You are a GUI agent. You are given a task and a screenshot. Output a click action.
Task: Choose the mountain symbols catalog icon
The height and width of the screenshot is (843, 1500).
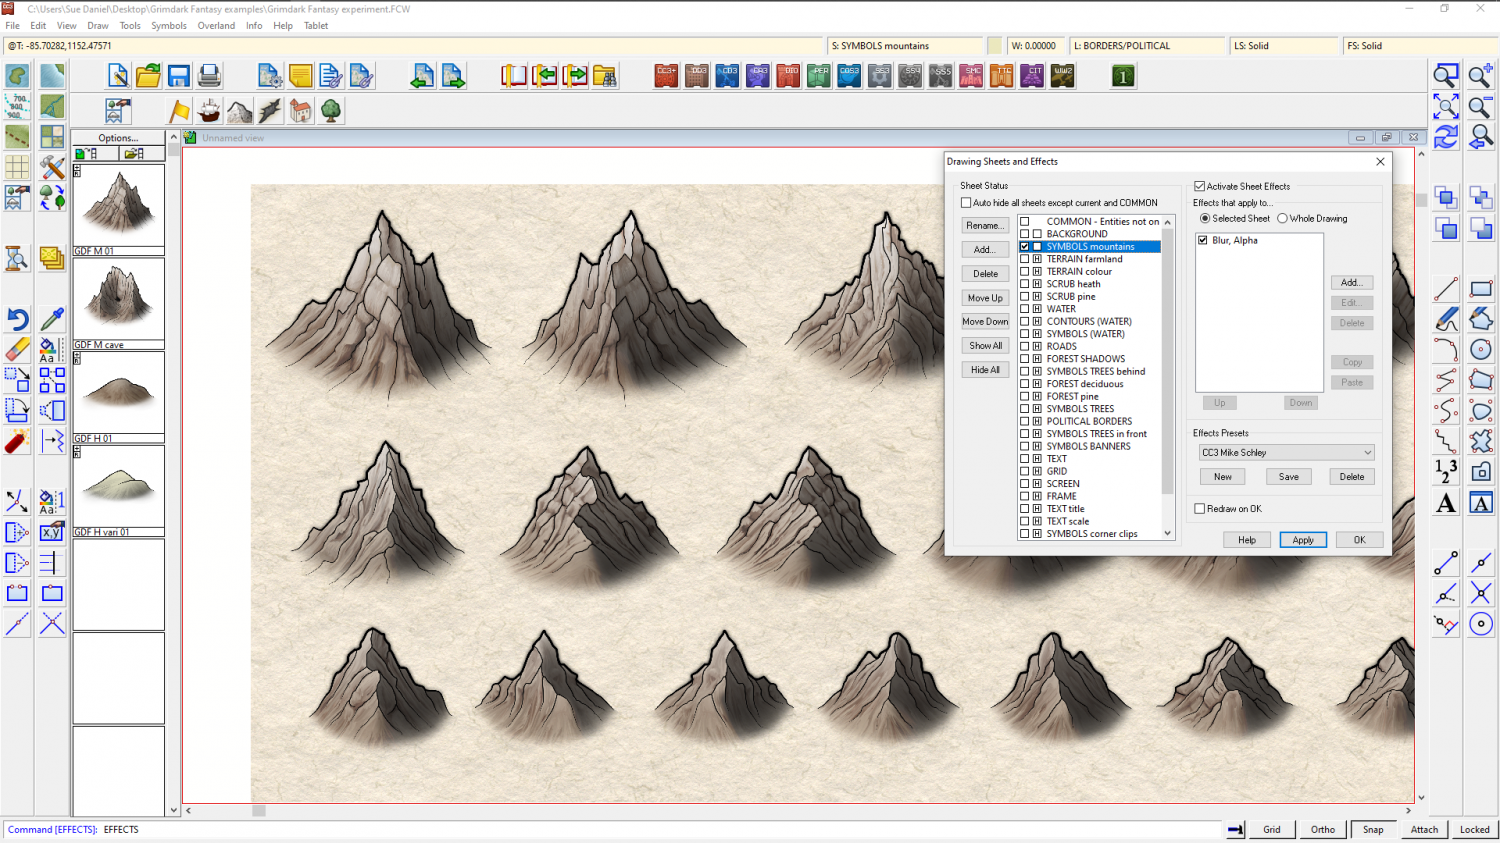[x=240, y=111]
